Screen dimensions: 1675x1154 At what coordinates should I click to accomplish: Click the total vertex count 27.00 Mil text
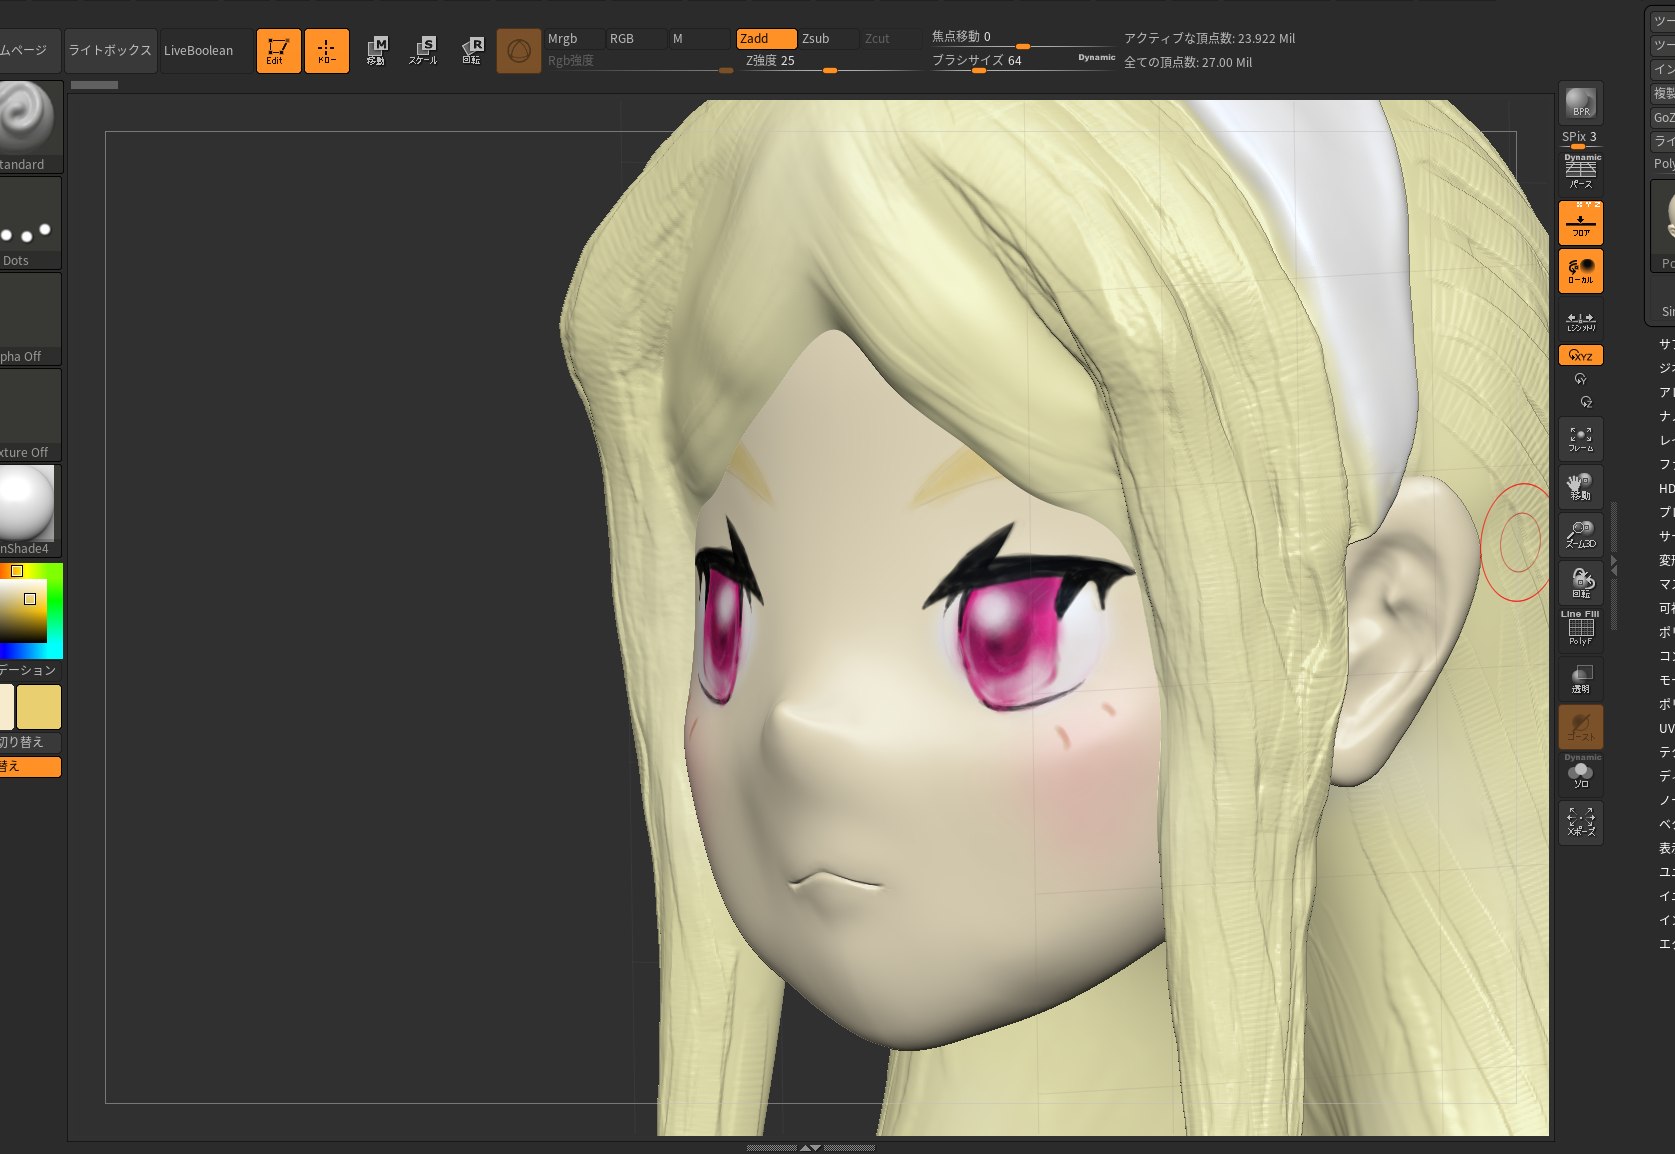pos(1188,62)
